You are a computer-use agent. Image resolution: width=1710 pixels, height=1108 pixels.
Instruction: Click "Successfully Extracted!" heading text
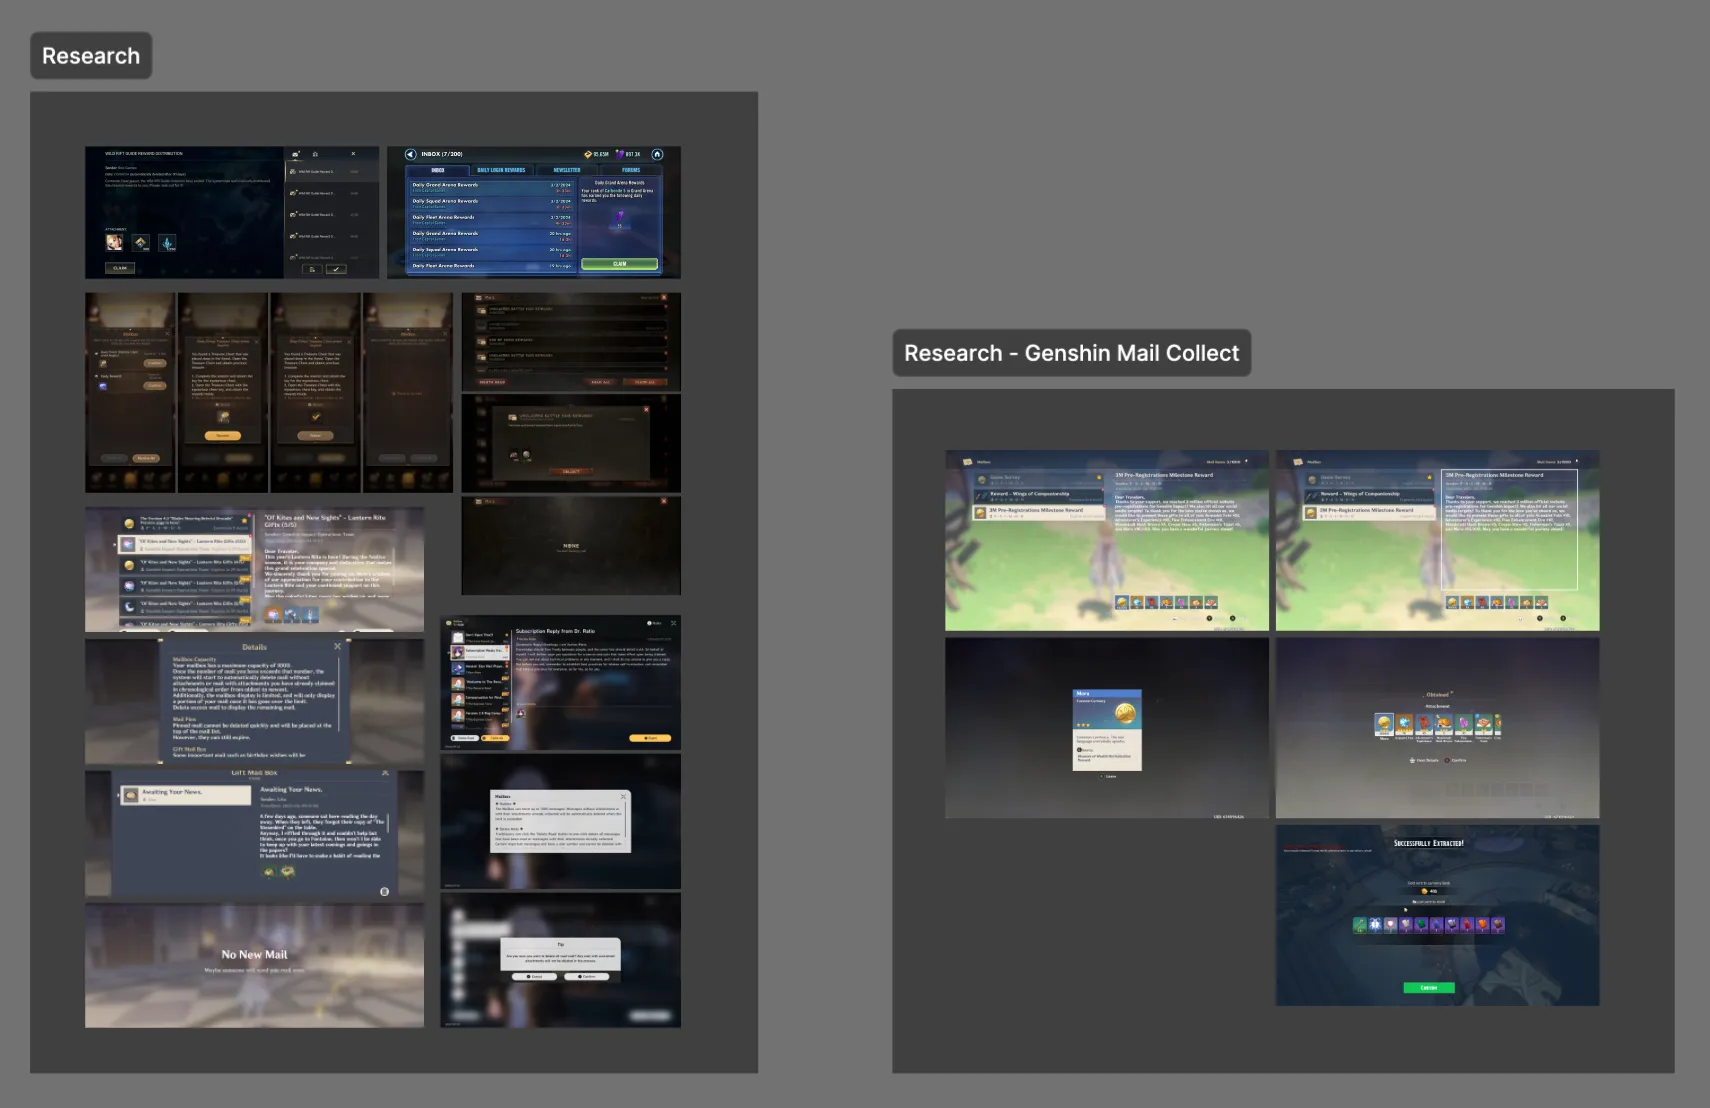click(1429, 844)
